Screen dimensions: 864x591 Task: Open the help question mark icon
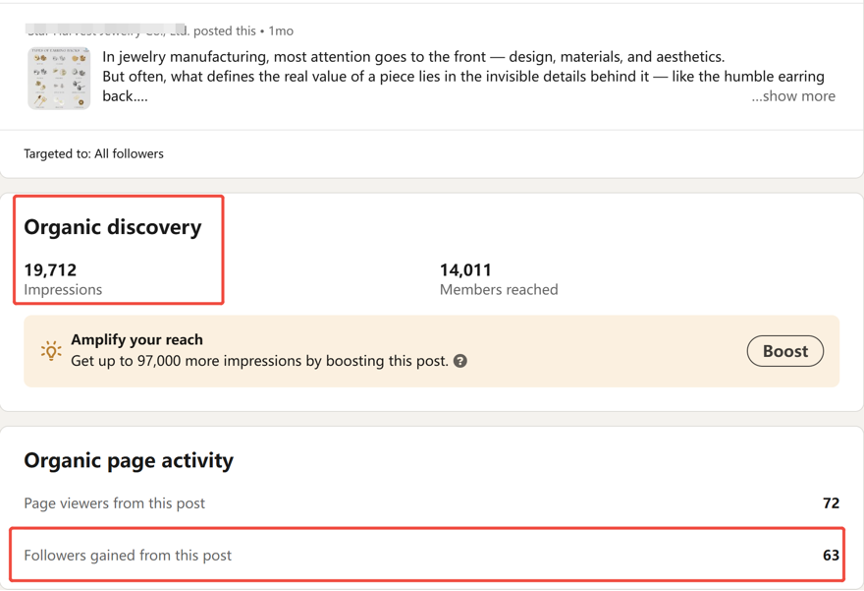click(460, 361)
